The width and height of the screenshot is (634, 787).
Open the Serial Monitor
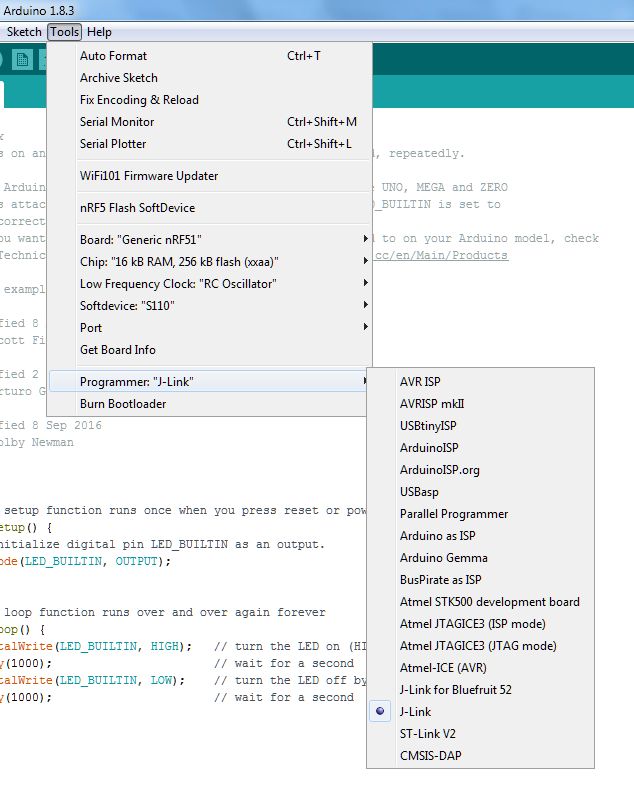(x=210, y=122)
